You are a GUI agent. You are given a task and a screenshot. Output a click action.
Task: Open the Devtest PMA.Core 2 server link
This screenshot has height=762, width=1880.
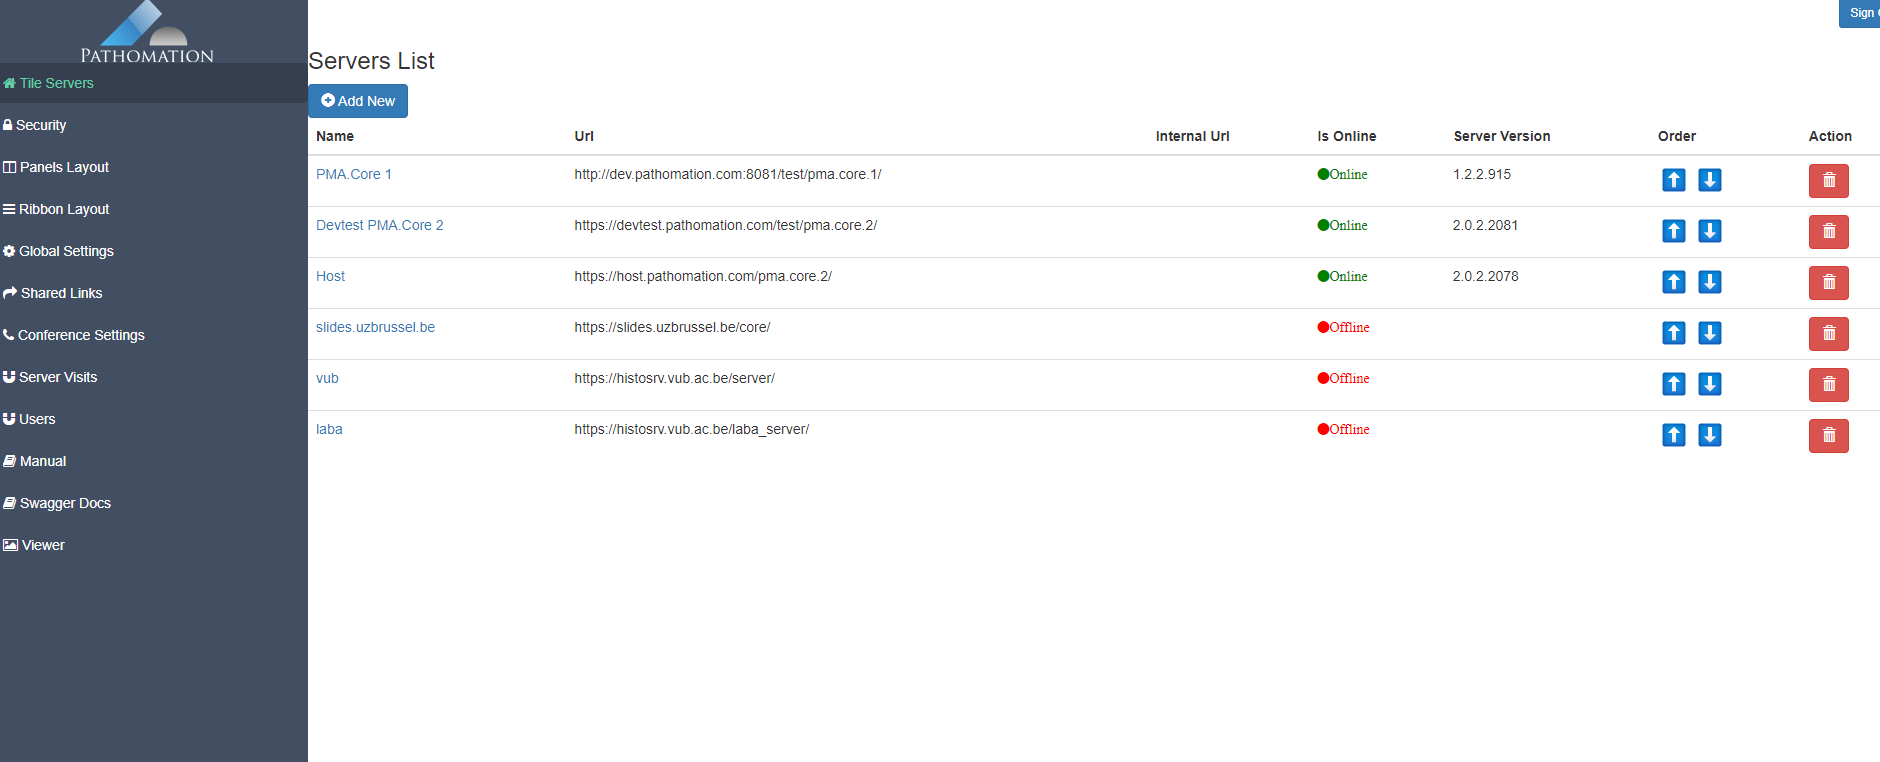click(x=379, y=225)
